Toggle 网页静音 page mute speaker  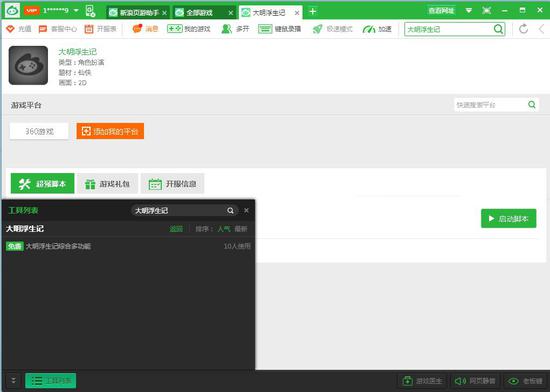pyautogui.click(x=475, y=381)
